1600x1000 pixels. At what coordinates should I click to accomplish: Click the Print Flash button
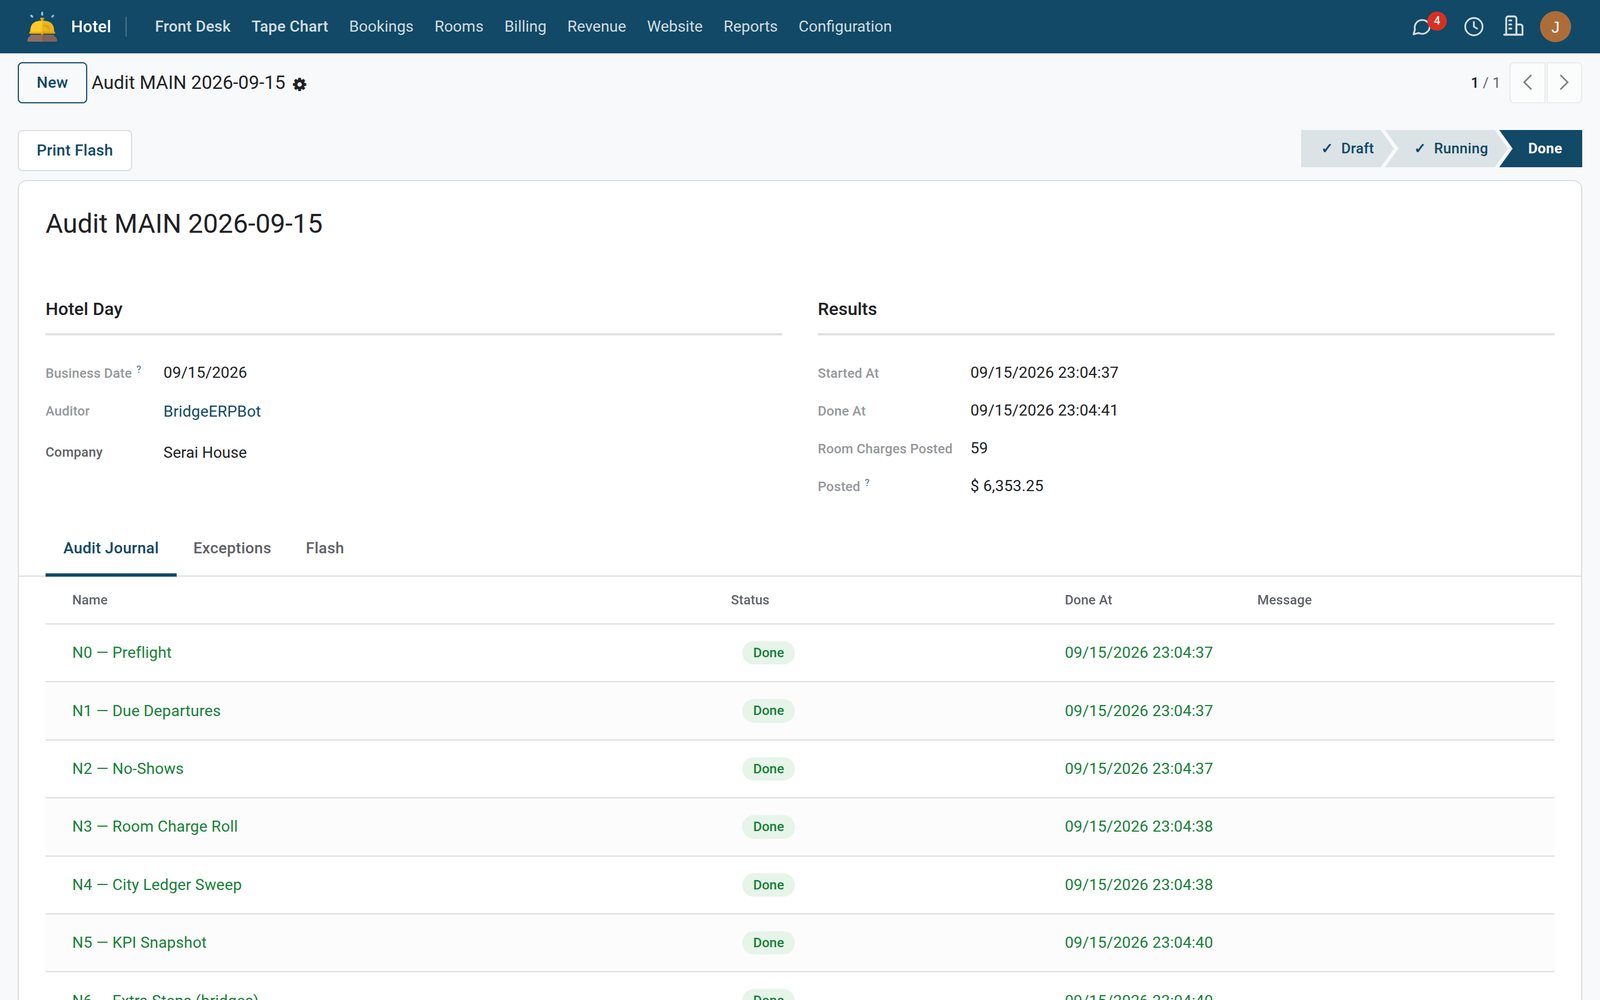tap(75, 150)
